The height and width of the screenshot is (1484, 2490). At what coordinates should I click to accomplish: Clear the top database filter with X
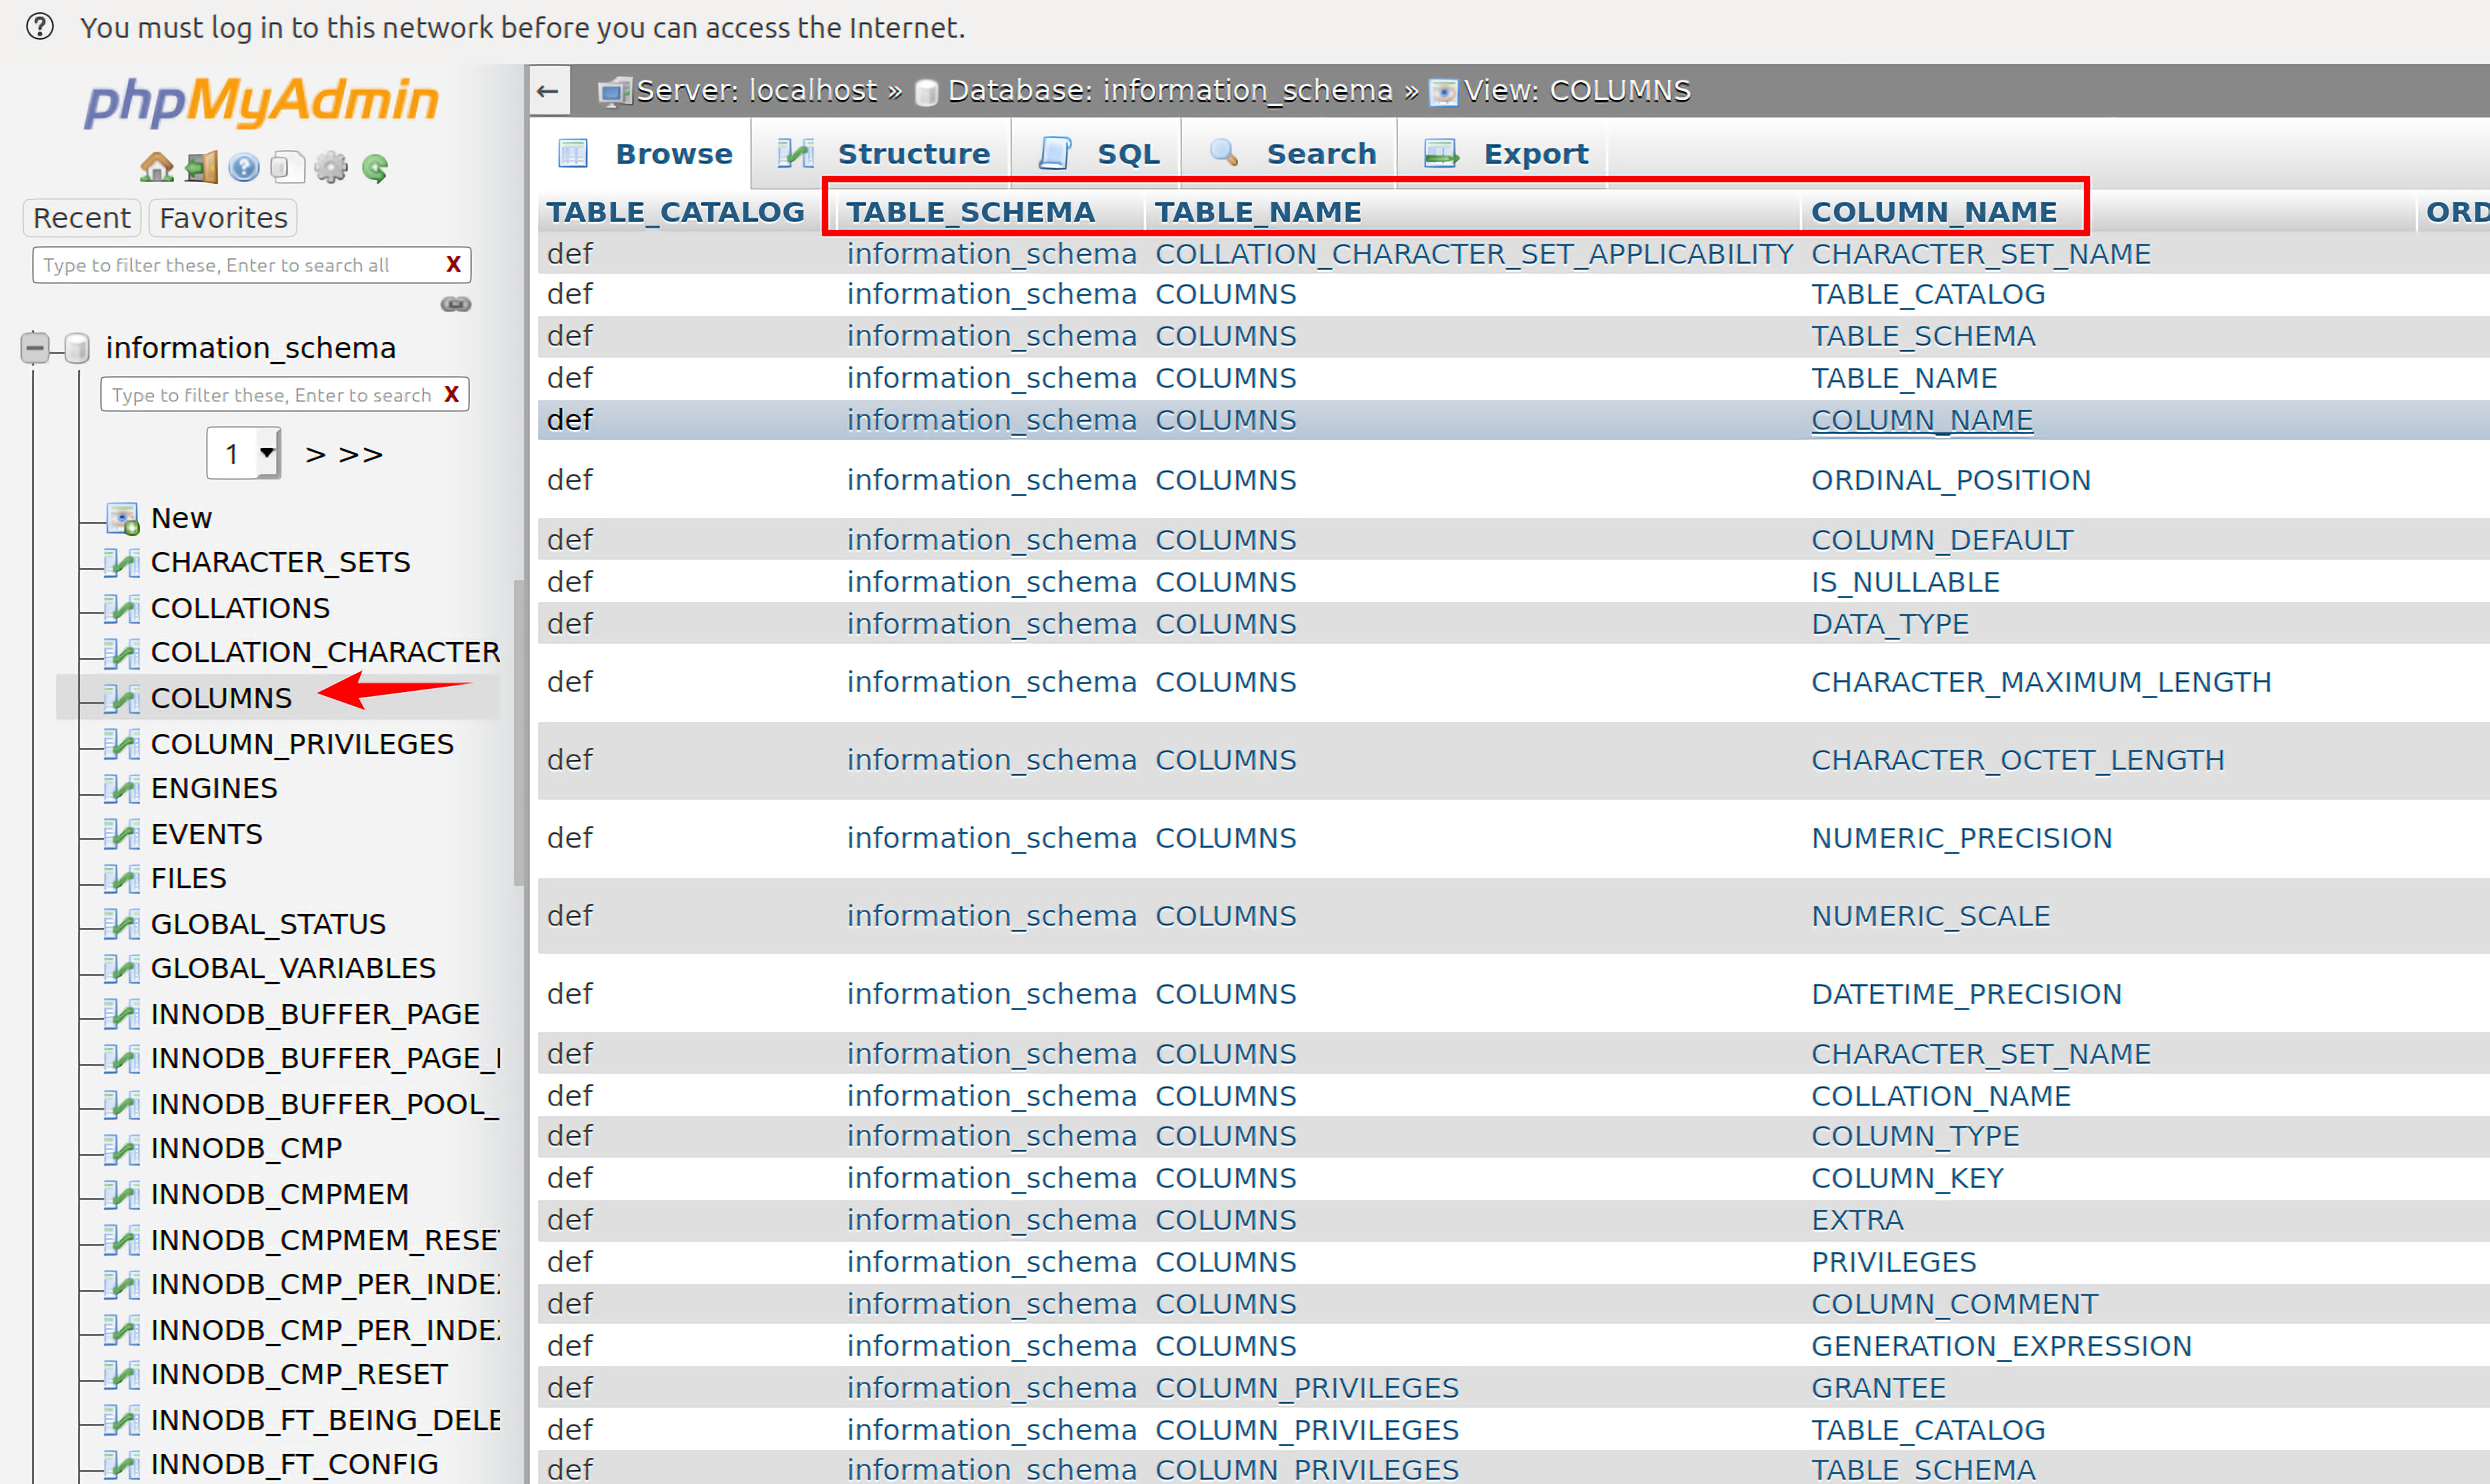(453, 265)
